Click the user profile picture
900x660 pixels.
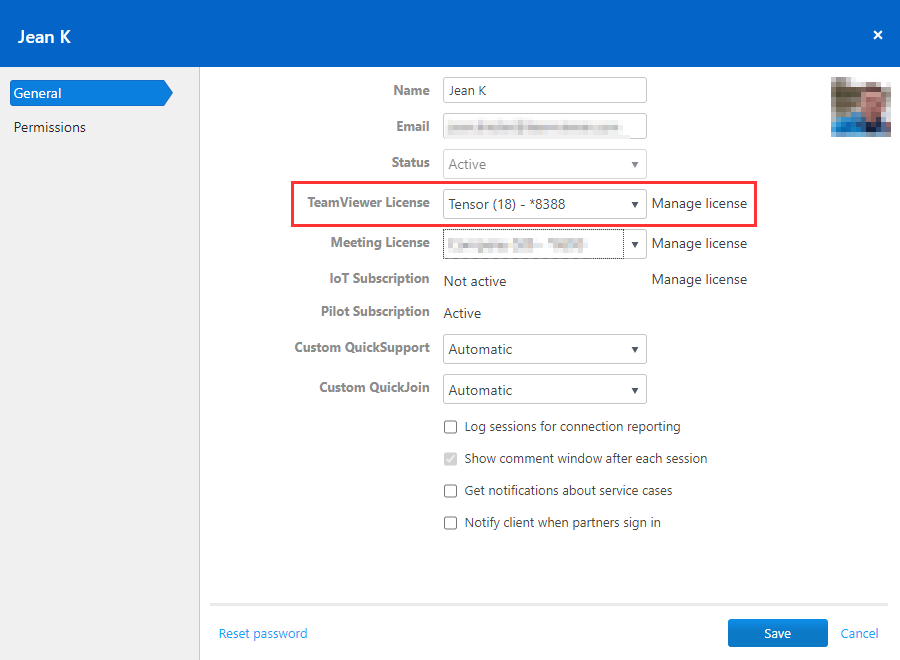pos(860,107)
